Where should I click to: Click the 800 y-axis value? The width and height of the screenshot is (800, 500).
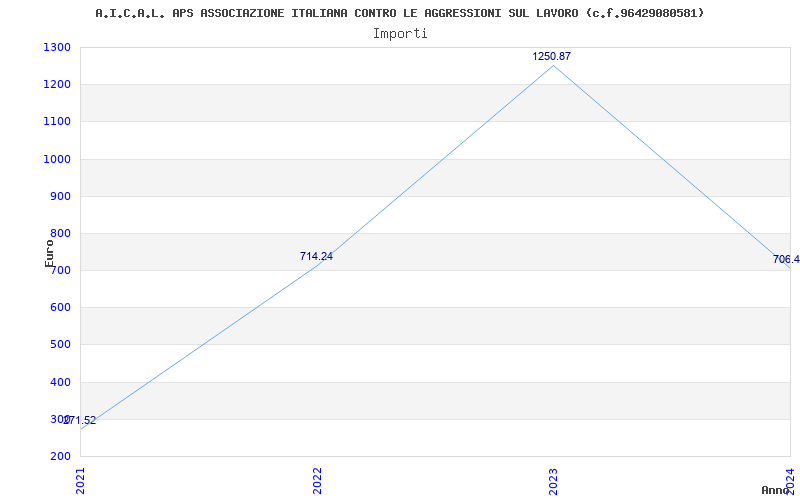60,233
